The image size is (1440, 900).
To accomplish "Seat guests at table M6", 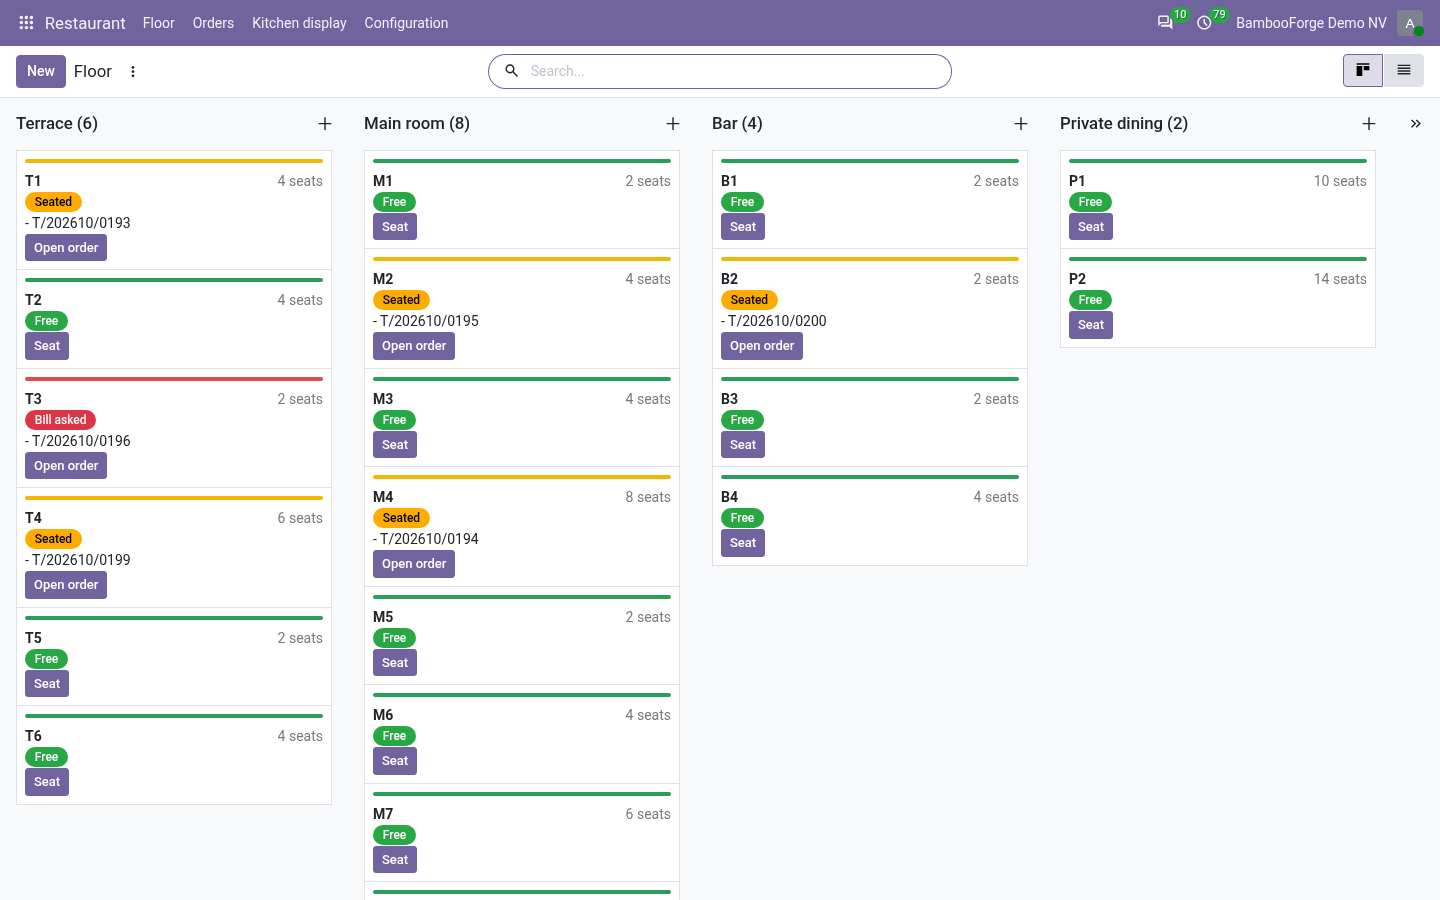I will [395, 761].
